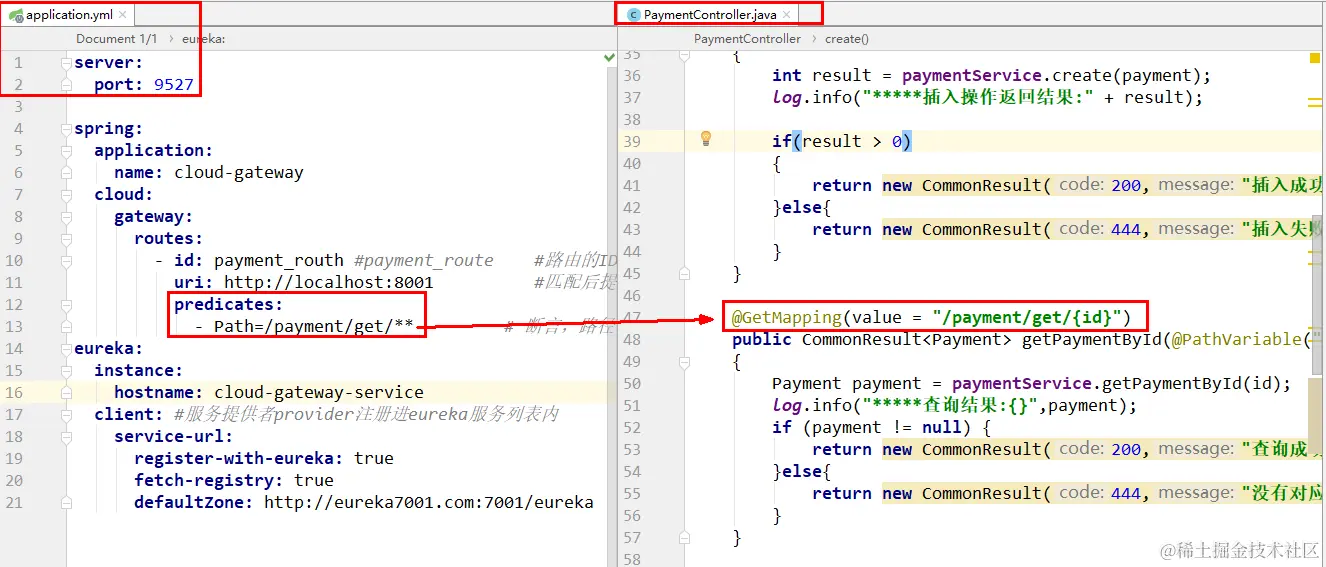Click the 'getPaymentById' method name on line 48
This screenshot has height=567, width=1326.
(1091, 339)
